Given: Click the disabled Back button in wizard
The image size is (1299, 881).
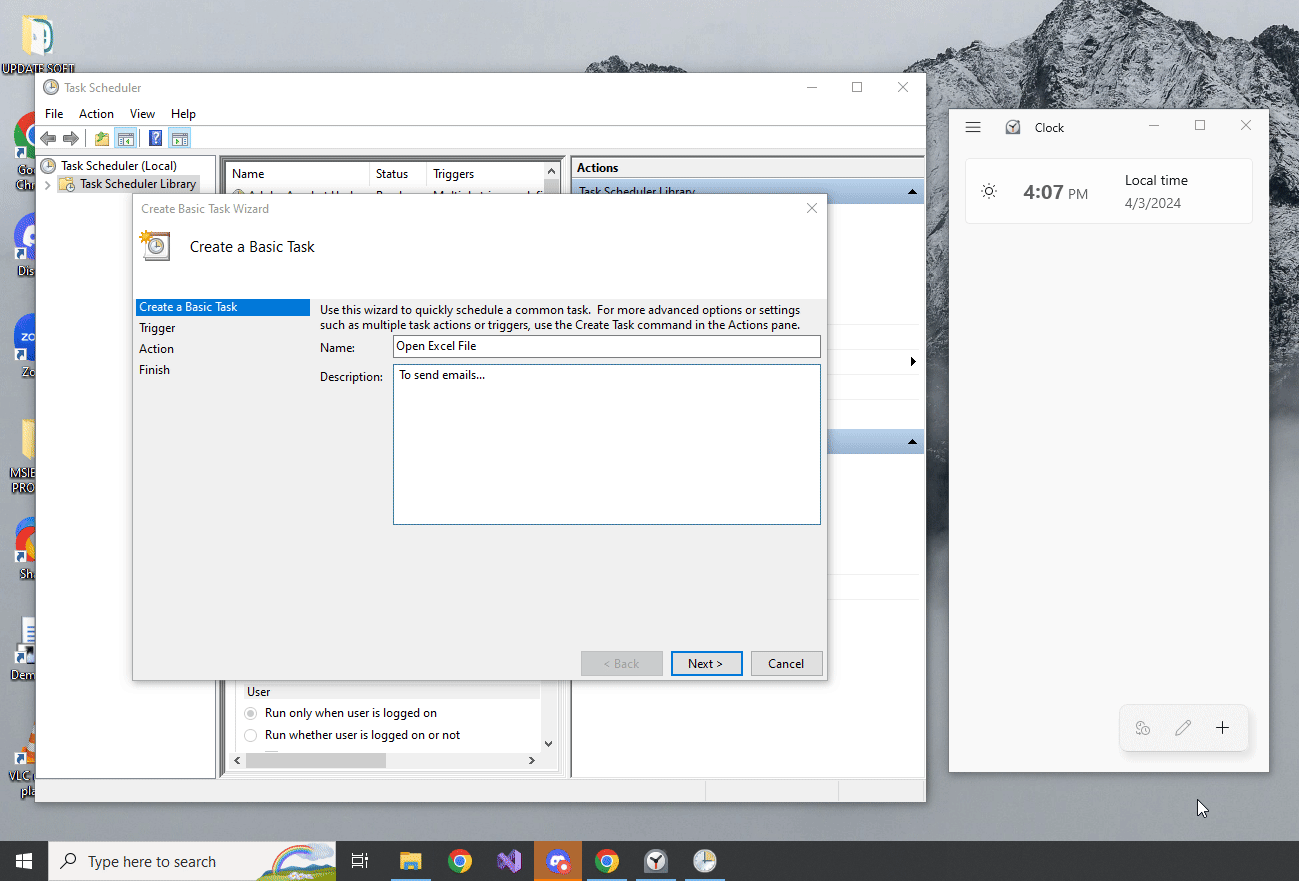Looking at the screenshot, I should click(x=622, y=663).
